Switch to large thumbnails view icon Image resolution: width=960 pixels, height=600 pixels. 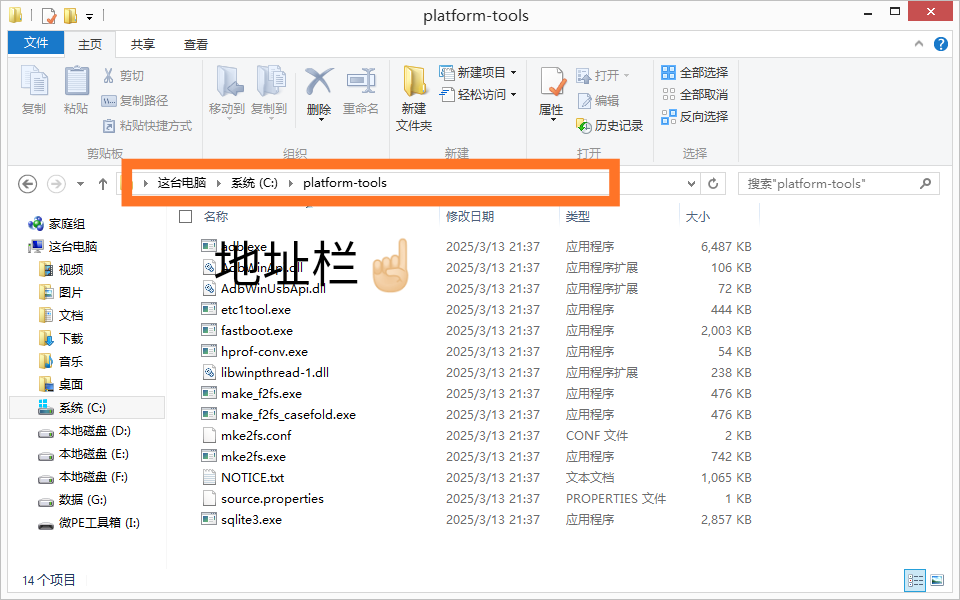click(937, 579)
